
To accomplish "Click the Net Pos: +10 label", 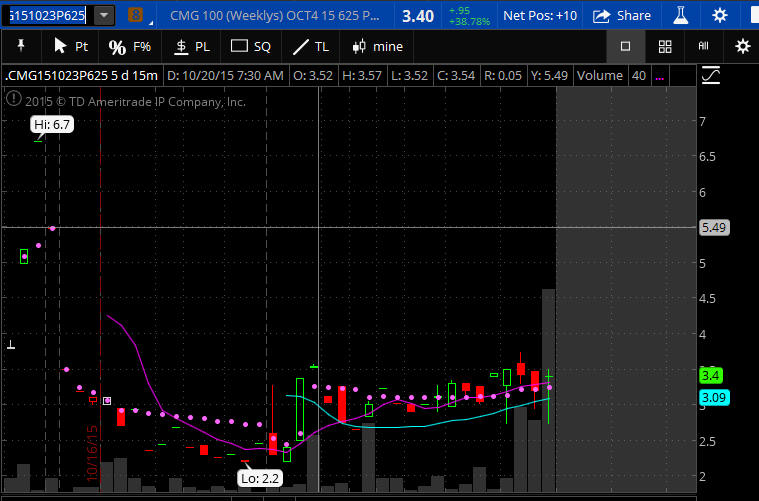I will pos(540,16).
